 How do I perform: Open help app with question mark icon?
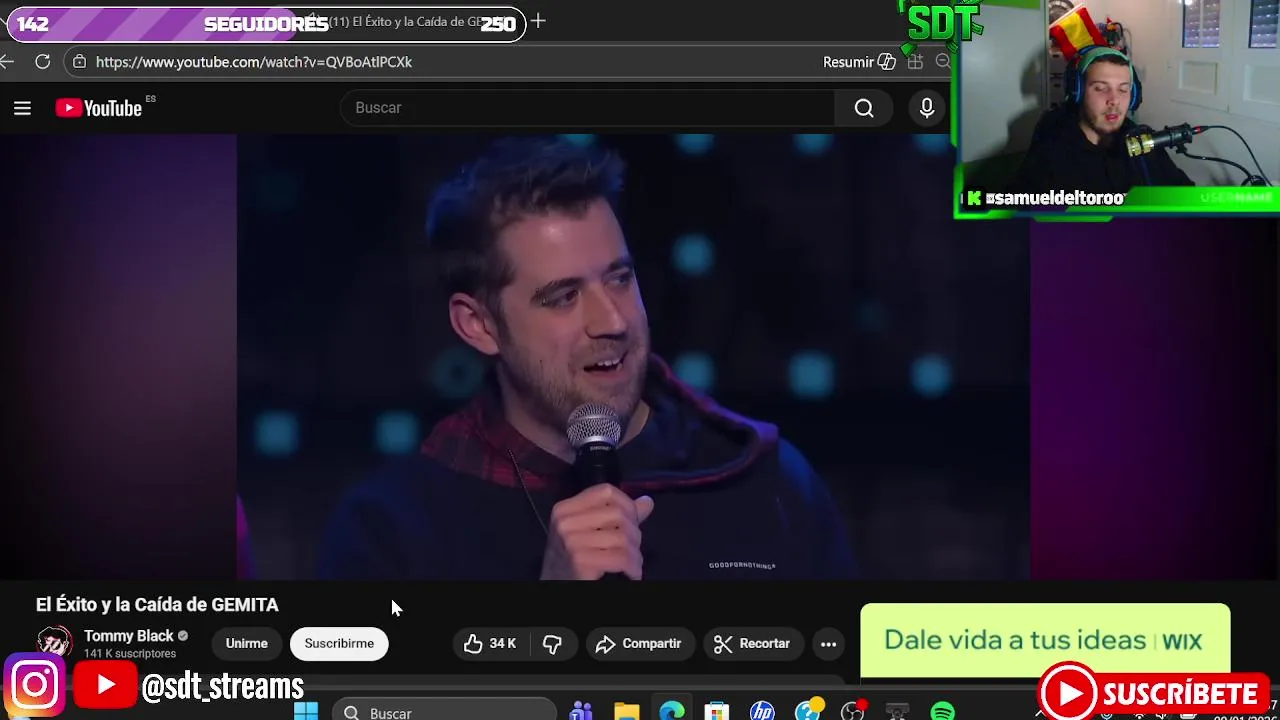tap(808, 712)
